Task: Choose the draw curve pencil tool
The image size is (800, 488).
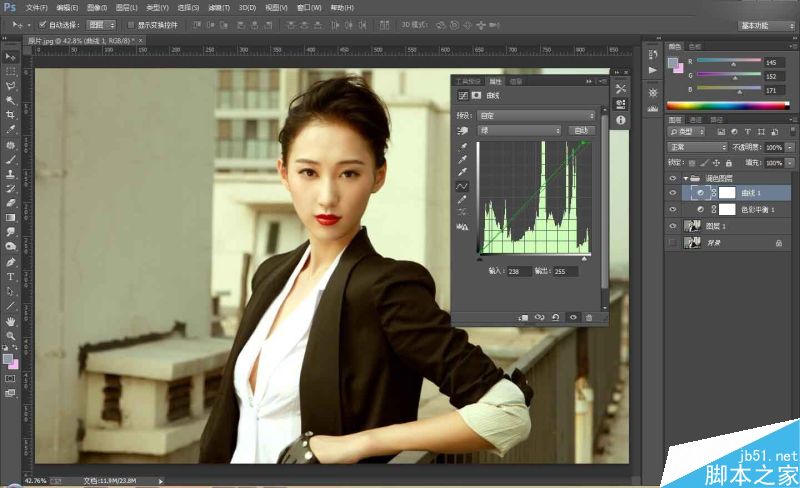Action: [463, 200]
